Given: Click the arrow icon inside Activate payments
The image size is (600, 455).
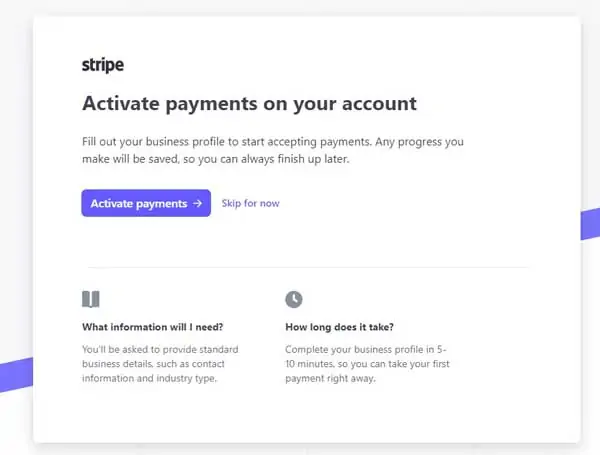Looking at the screenshot, I should pos(197,203).
